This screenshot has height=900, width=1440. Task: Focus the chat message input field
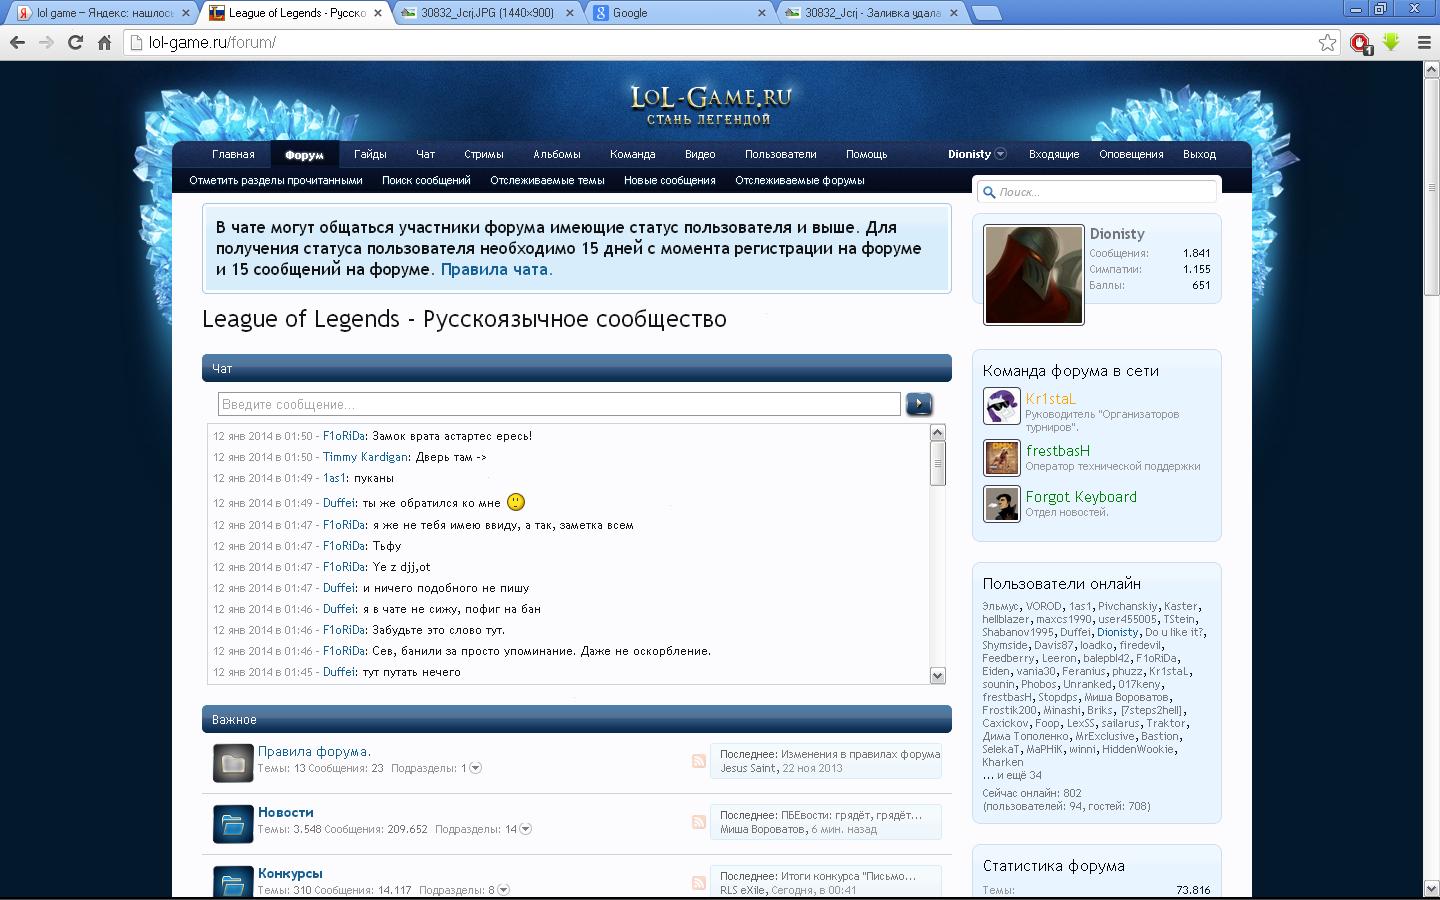click(x=559, y=404)
